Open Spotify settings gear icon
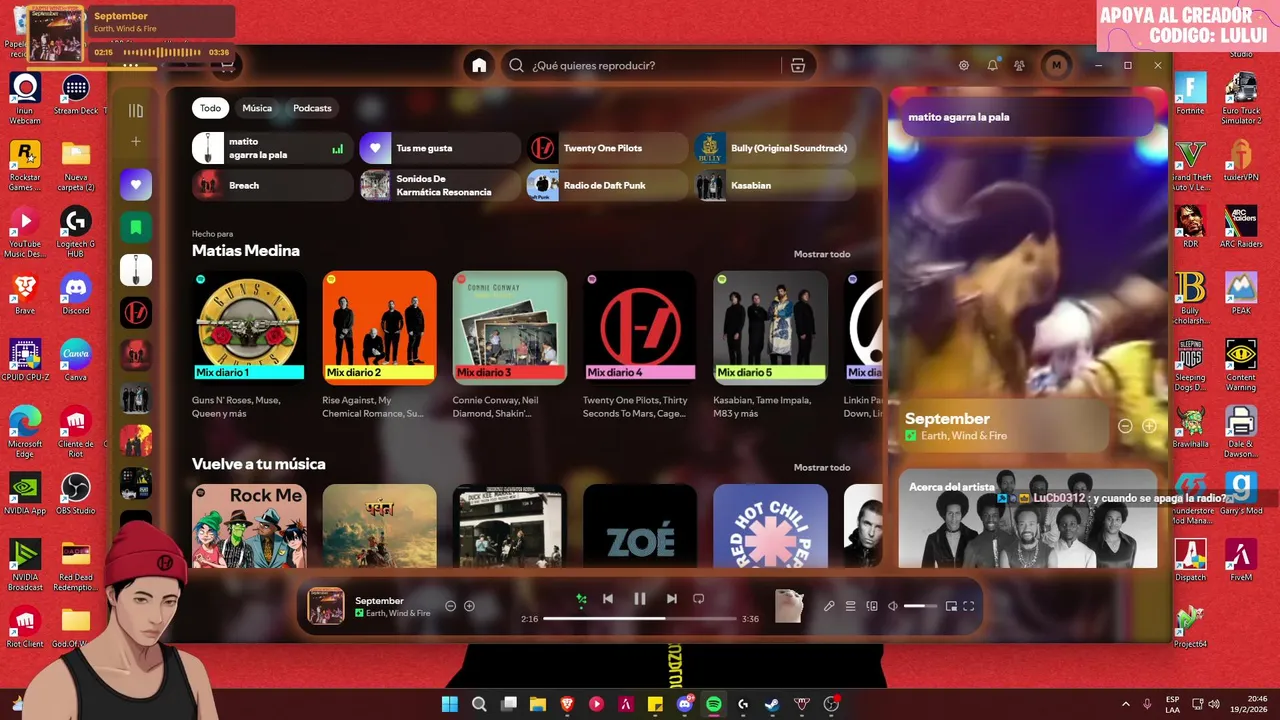The image size is (1280, 720). 964,65
